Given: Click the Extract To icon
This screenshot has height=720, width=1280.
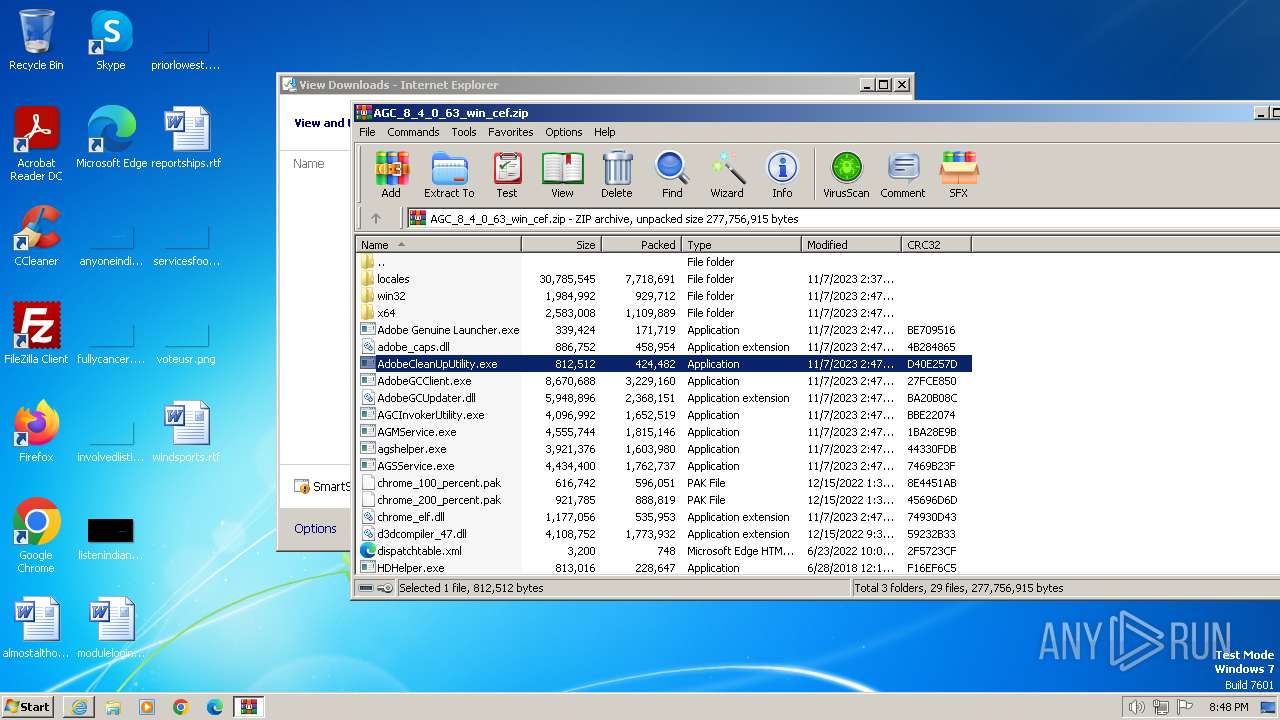Looking at the screenshot, I should (449, 175).
